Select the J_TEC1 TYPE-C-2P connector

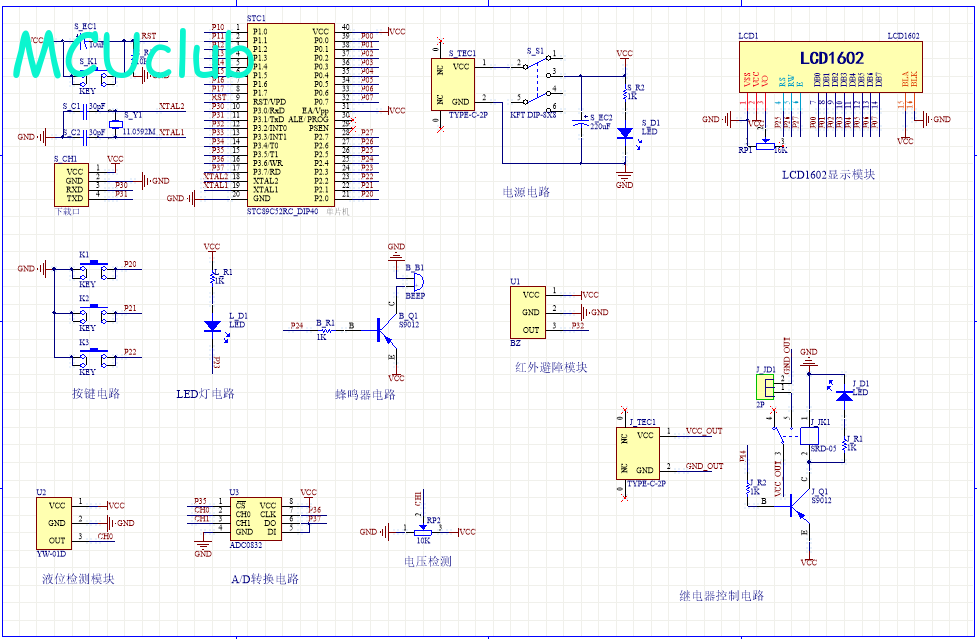pos(641,452)
